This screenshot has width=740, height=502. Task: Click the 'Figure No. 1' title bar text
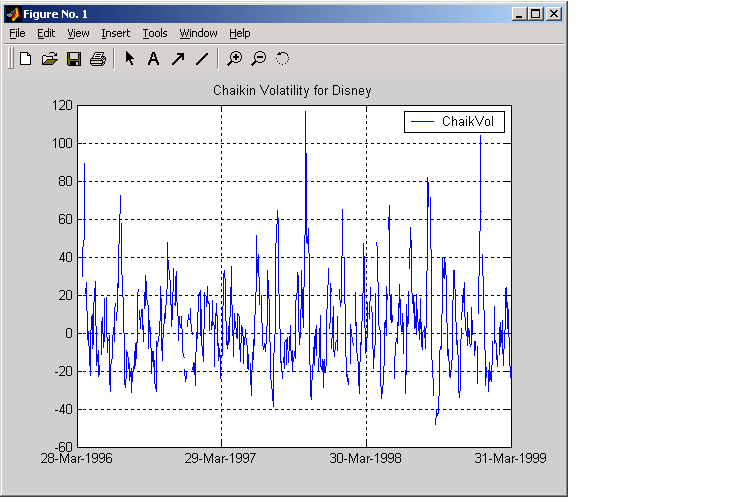(55, 14)
